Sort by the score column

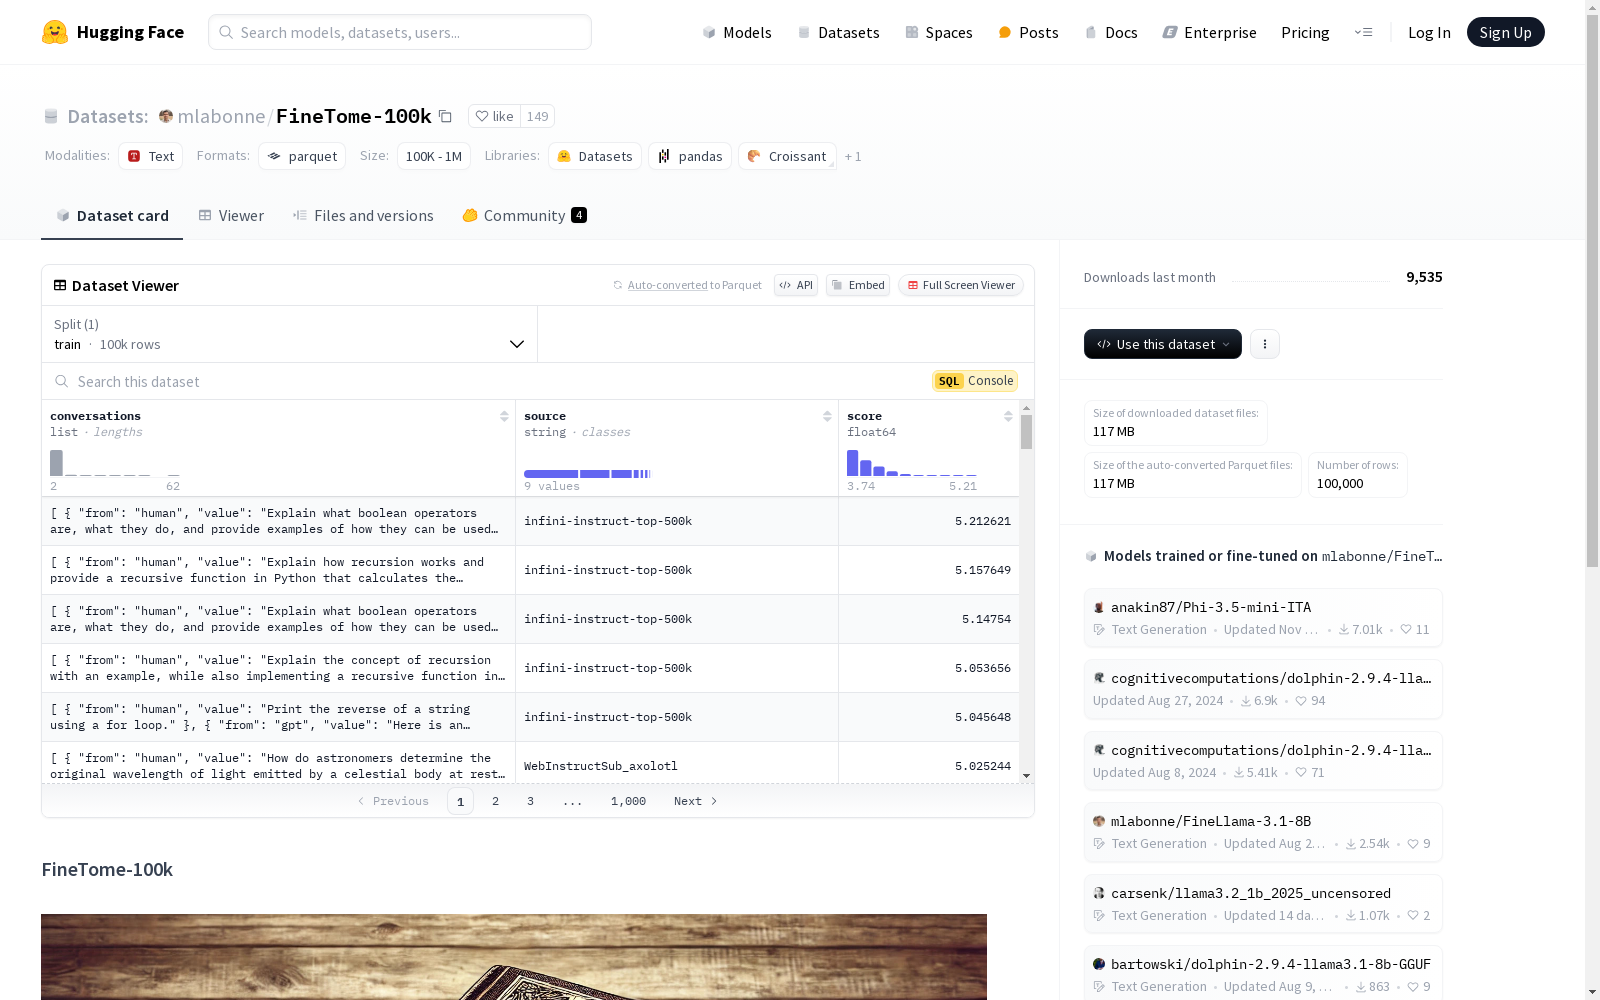[x=1008, y=416]
